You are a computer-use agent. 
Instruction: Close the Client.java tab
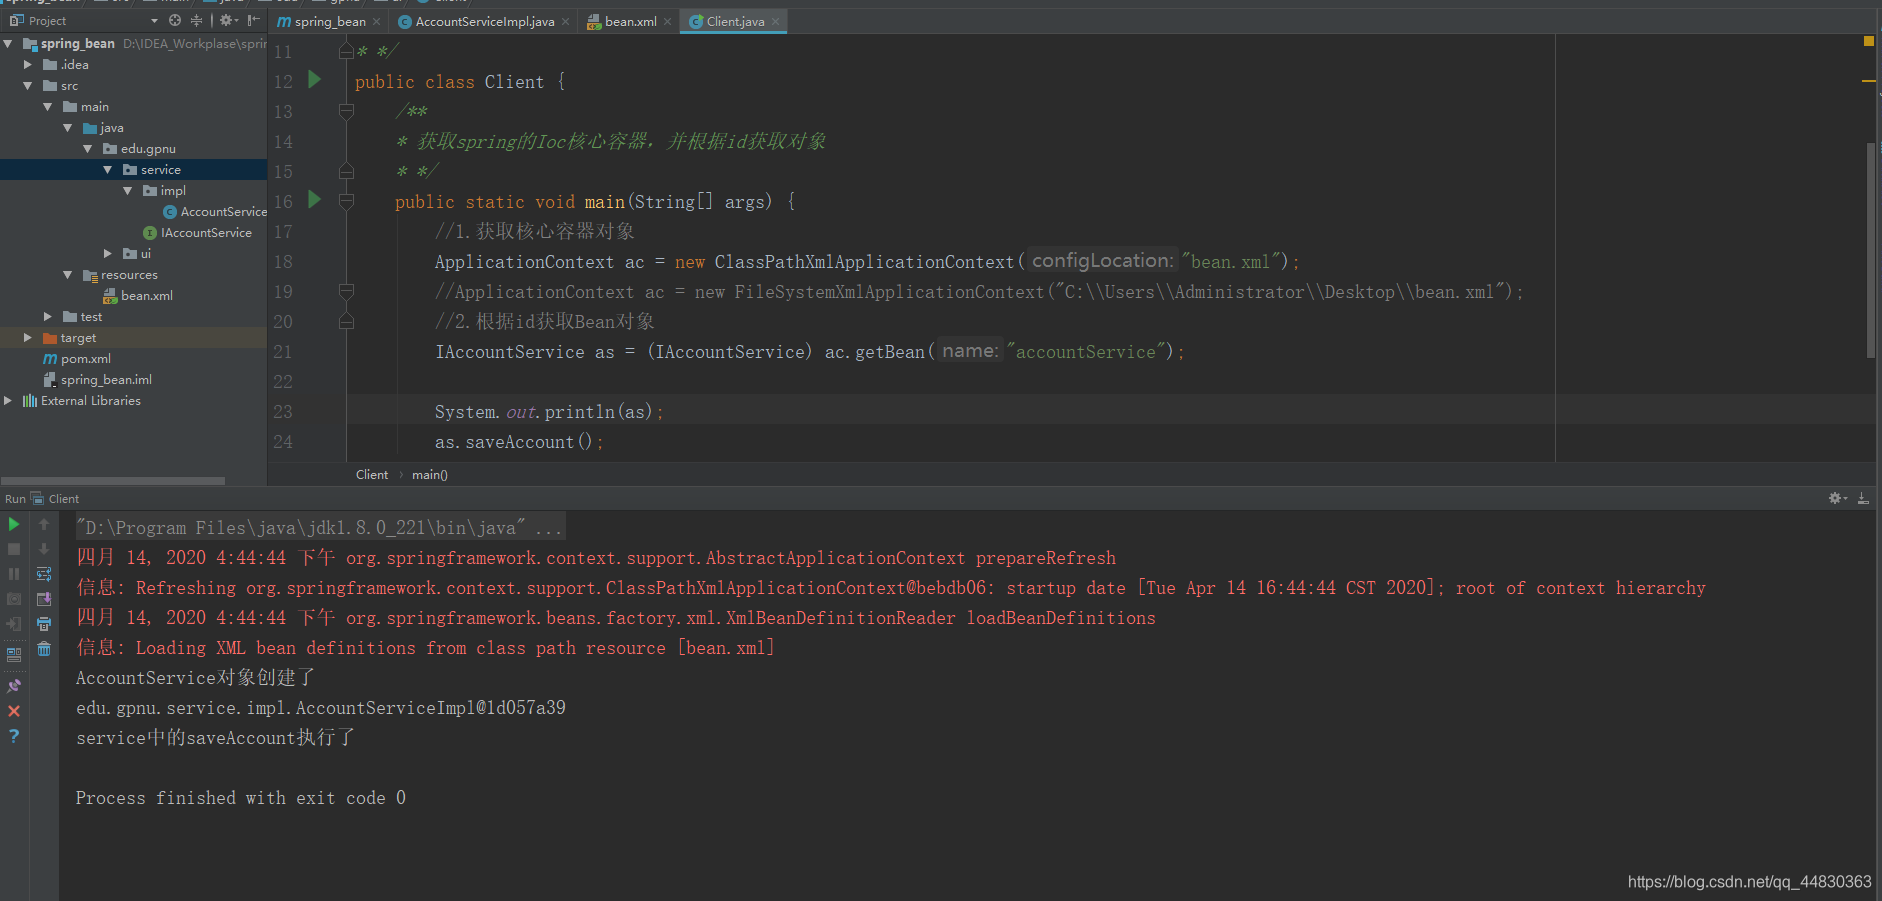(775, 22)
